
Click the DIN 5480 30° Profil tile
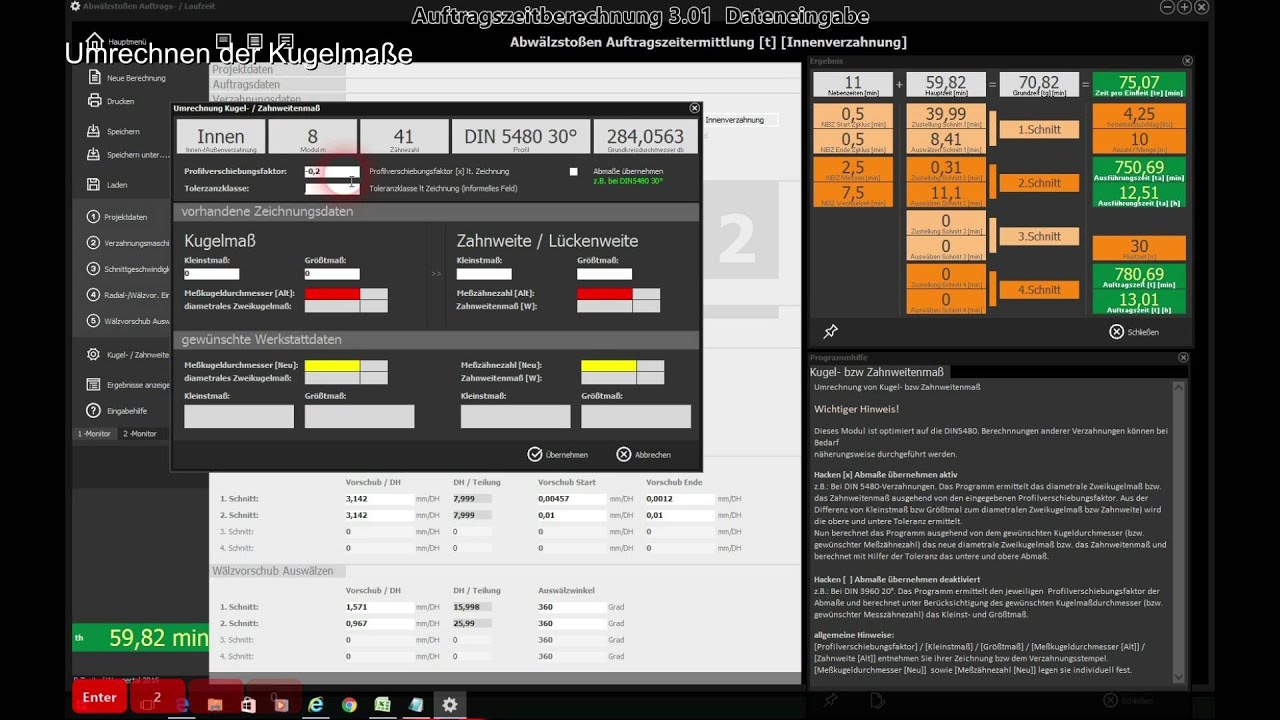520,137
